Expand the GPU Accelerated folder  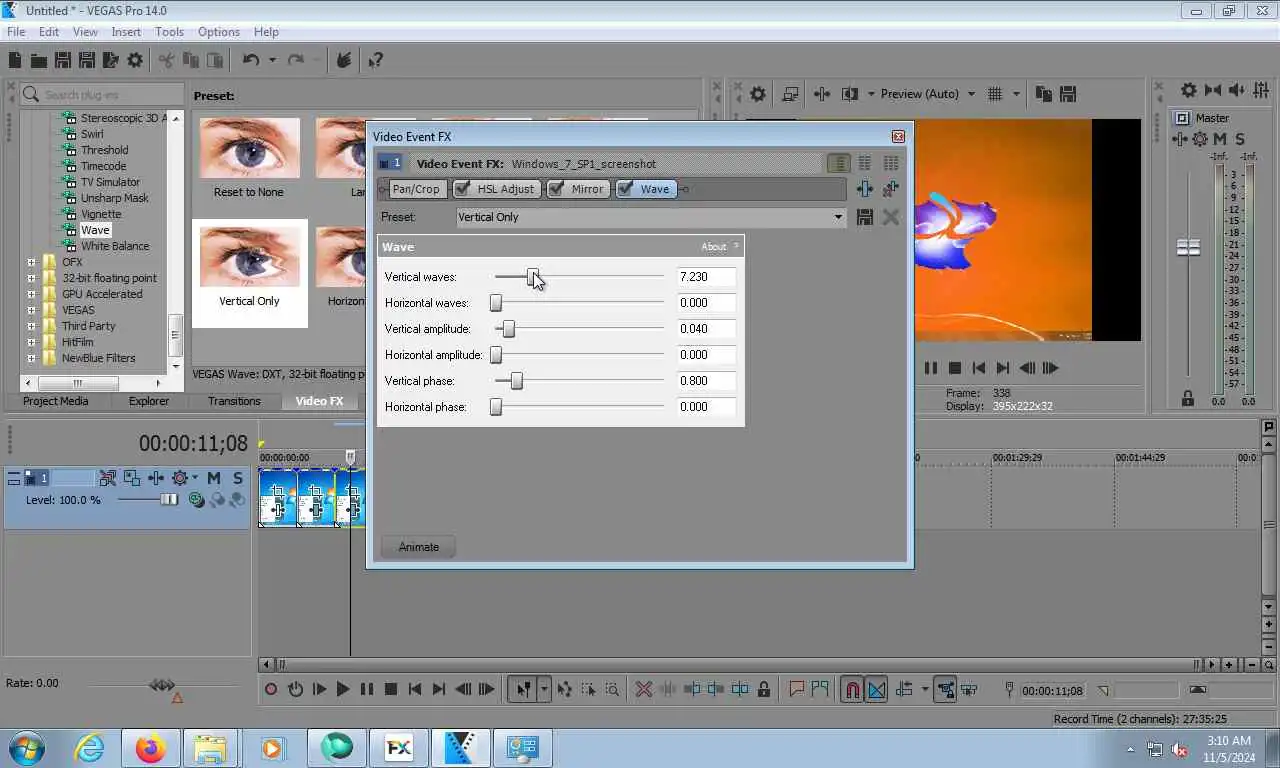click(x=31, y=294)
